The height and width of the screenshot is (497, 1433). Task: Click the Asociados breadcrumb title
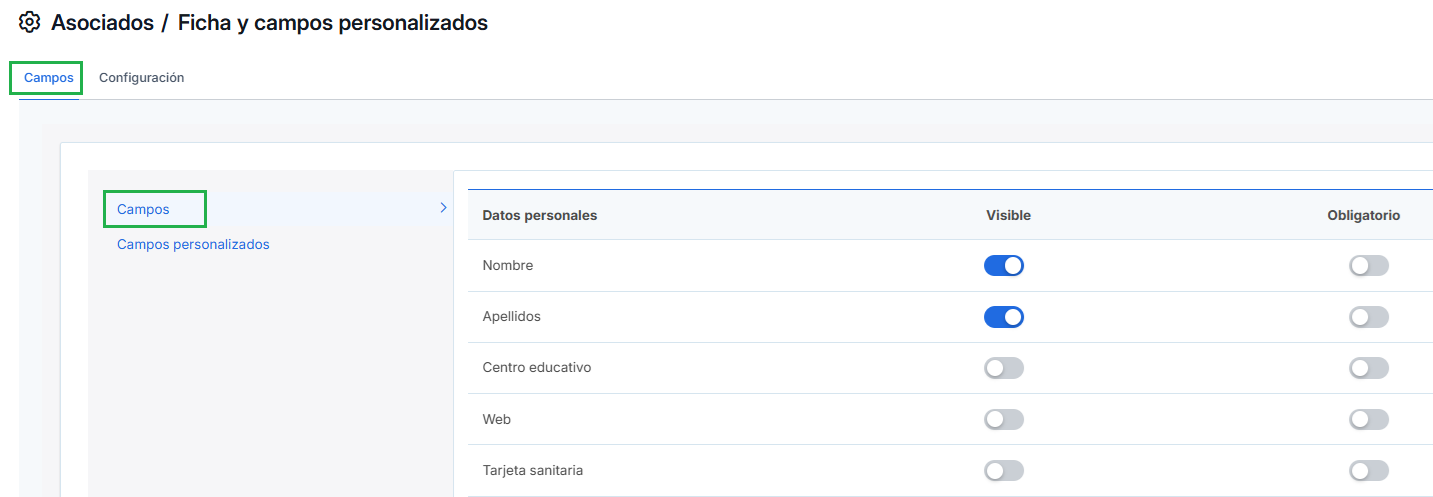[102, 22]
